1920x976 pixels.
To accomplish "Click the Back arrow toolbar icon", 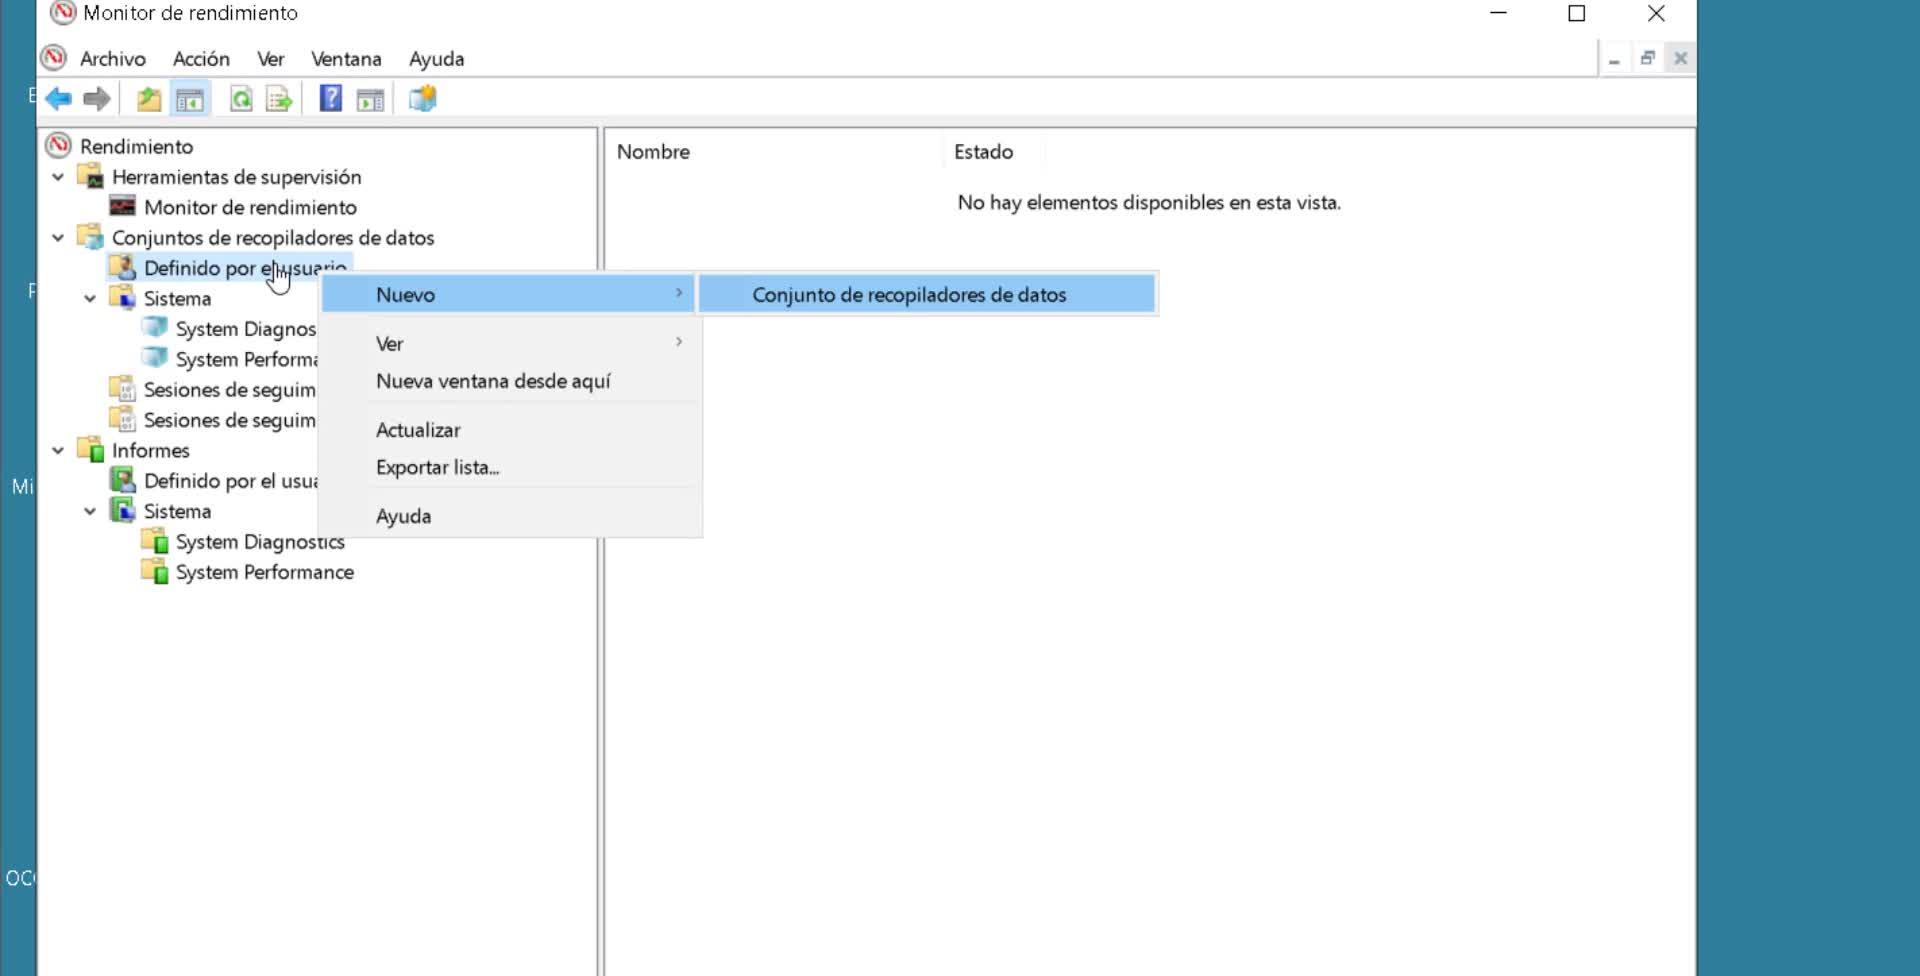I will (x=59, y=99).
